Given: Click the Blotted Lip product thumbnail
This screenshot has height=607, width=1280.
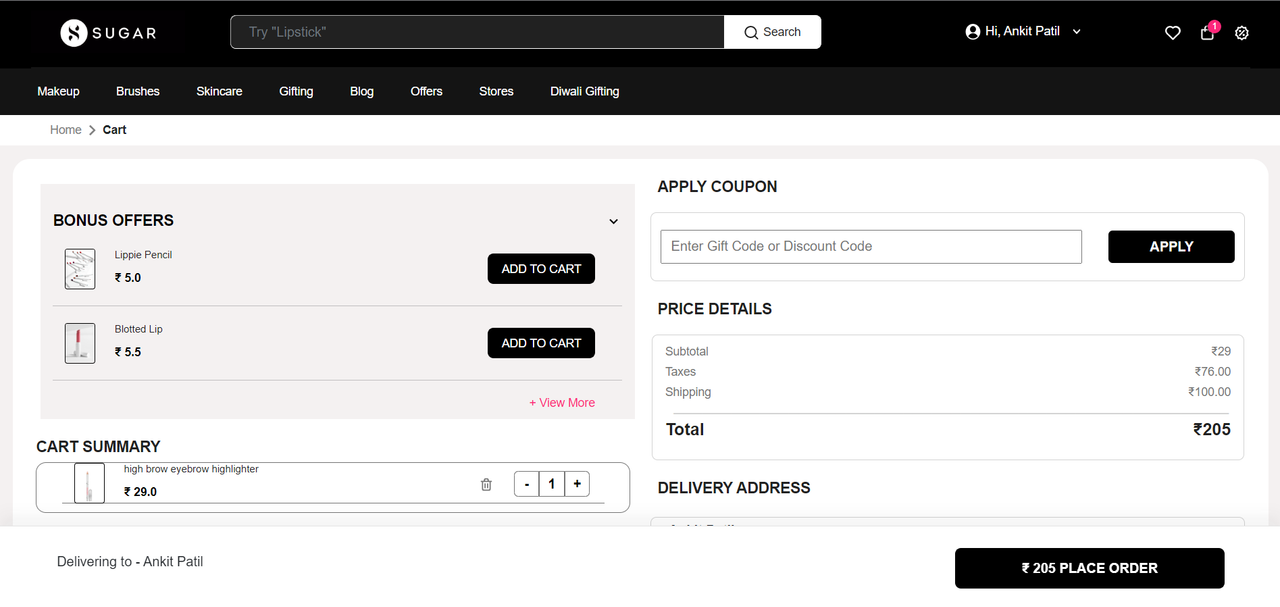Looking at the screenshot, I should coord(80,343).
